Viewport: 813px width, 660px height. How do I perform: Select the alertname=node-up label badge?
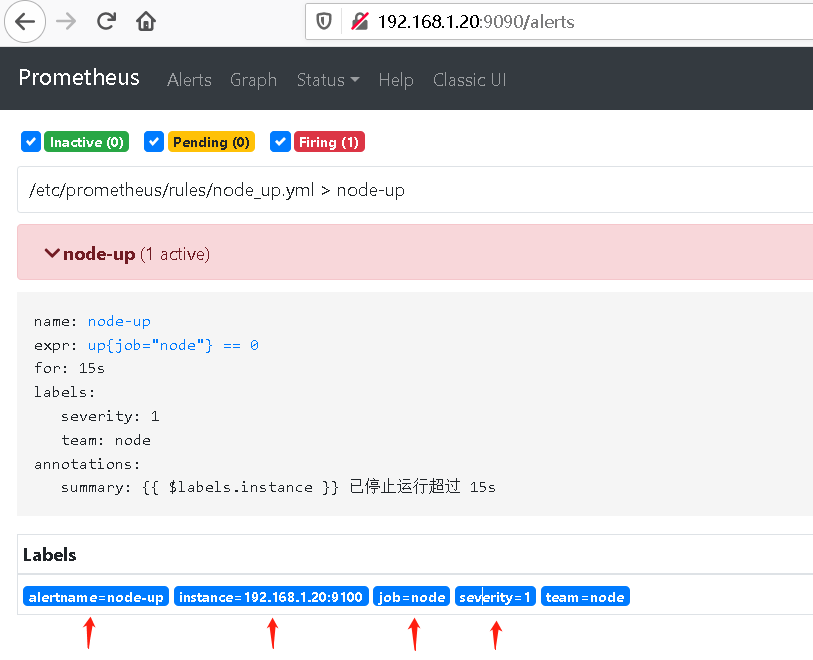click(95, 596)
